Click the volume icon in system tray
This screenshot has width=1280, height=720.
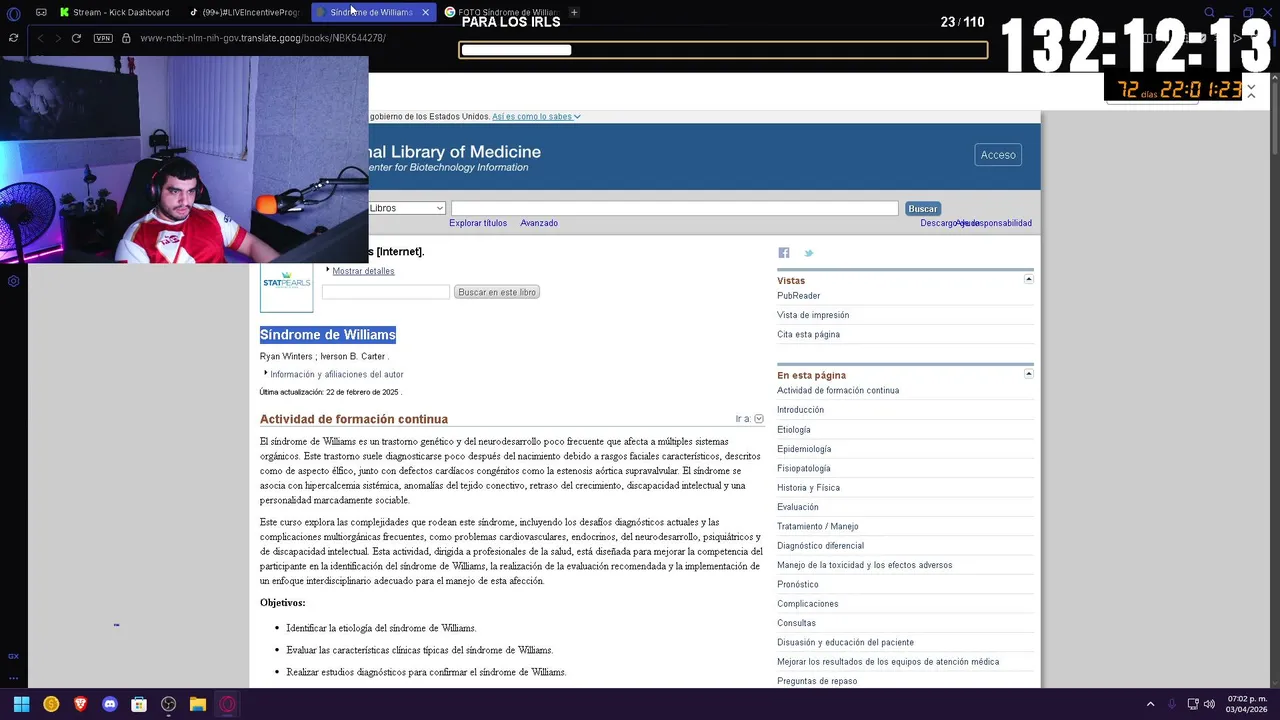pyautogui.click(x=1210, y=704)
